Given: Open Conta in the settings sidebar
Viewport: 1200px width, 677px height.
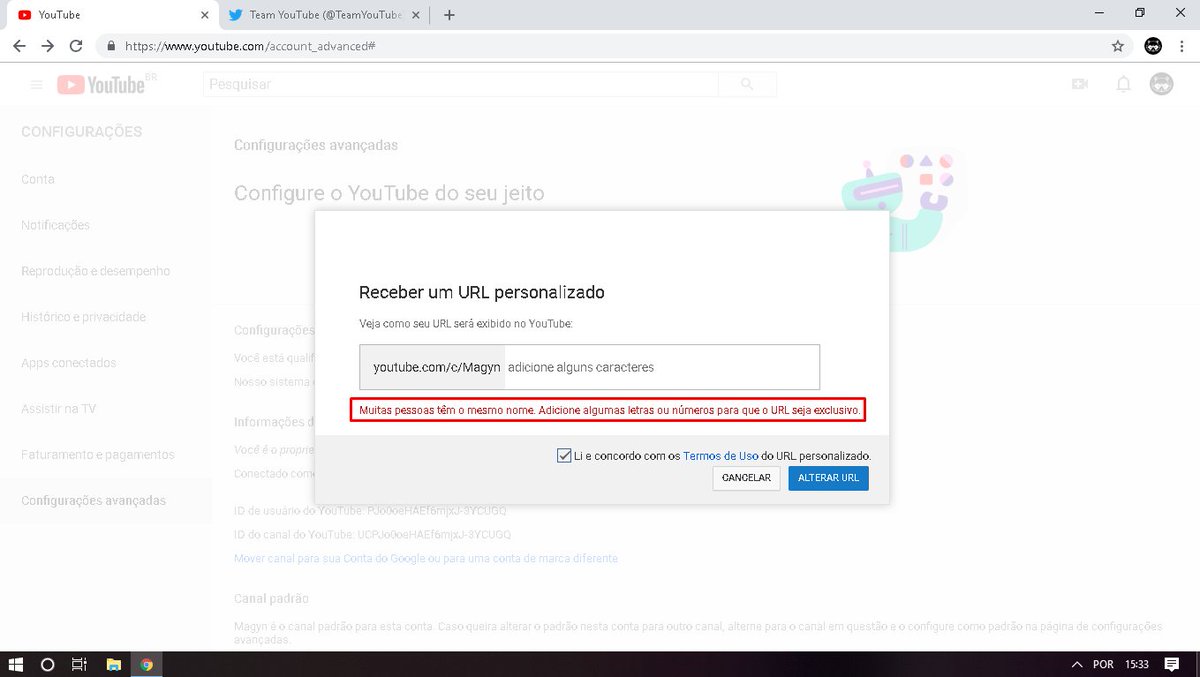Looking at the screenshot, I should [38, 179].
